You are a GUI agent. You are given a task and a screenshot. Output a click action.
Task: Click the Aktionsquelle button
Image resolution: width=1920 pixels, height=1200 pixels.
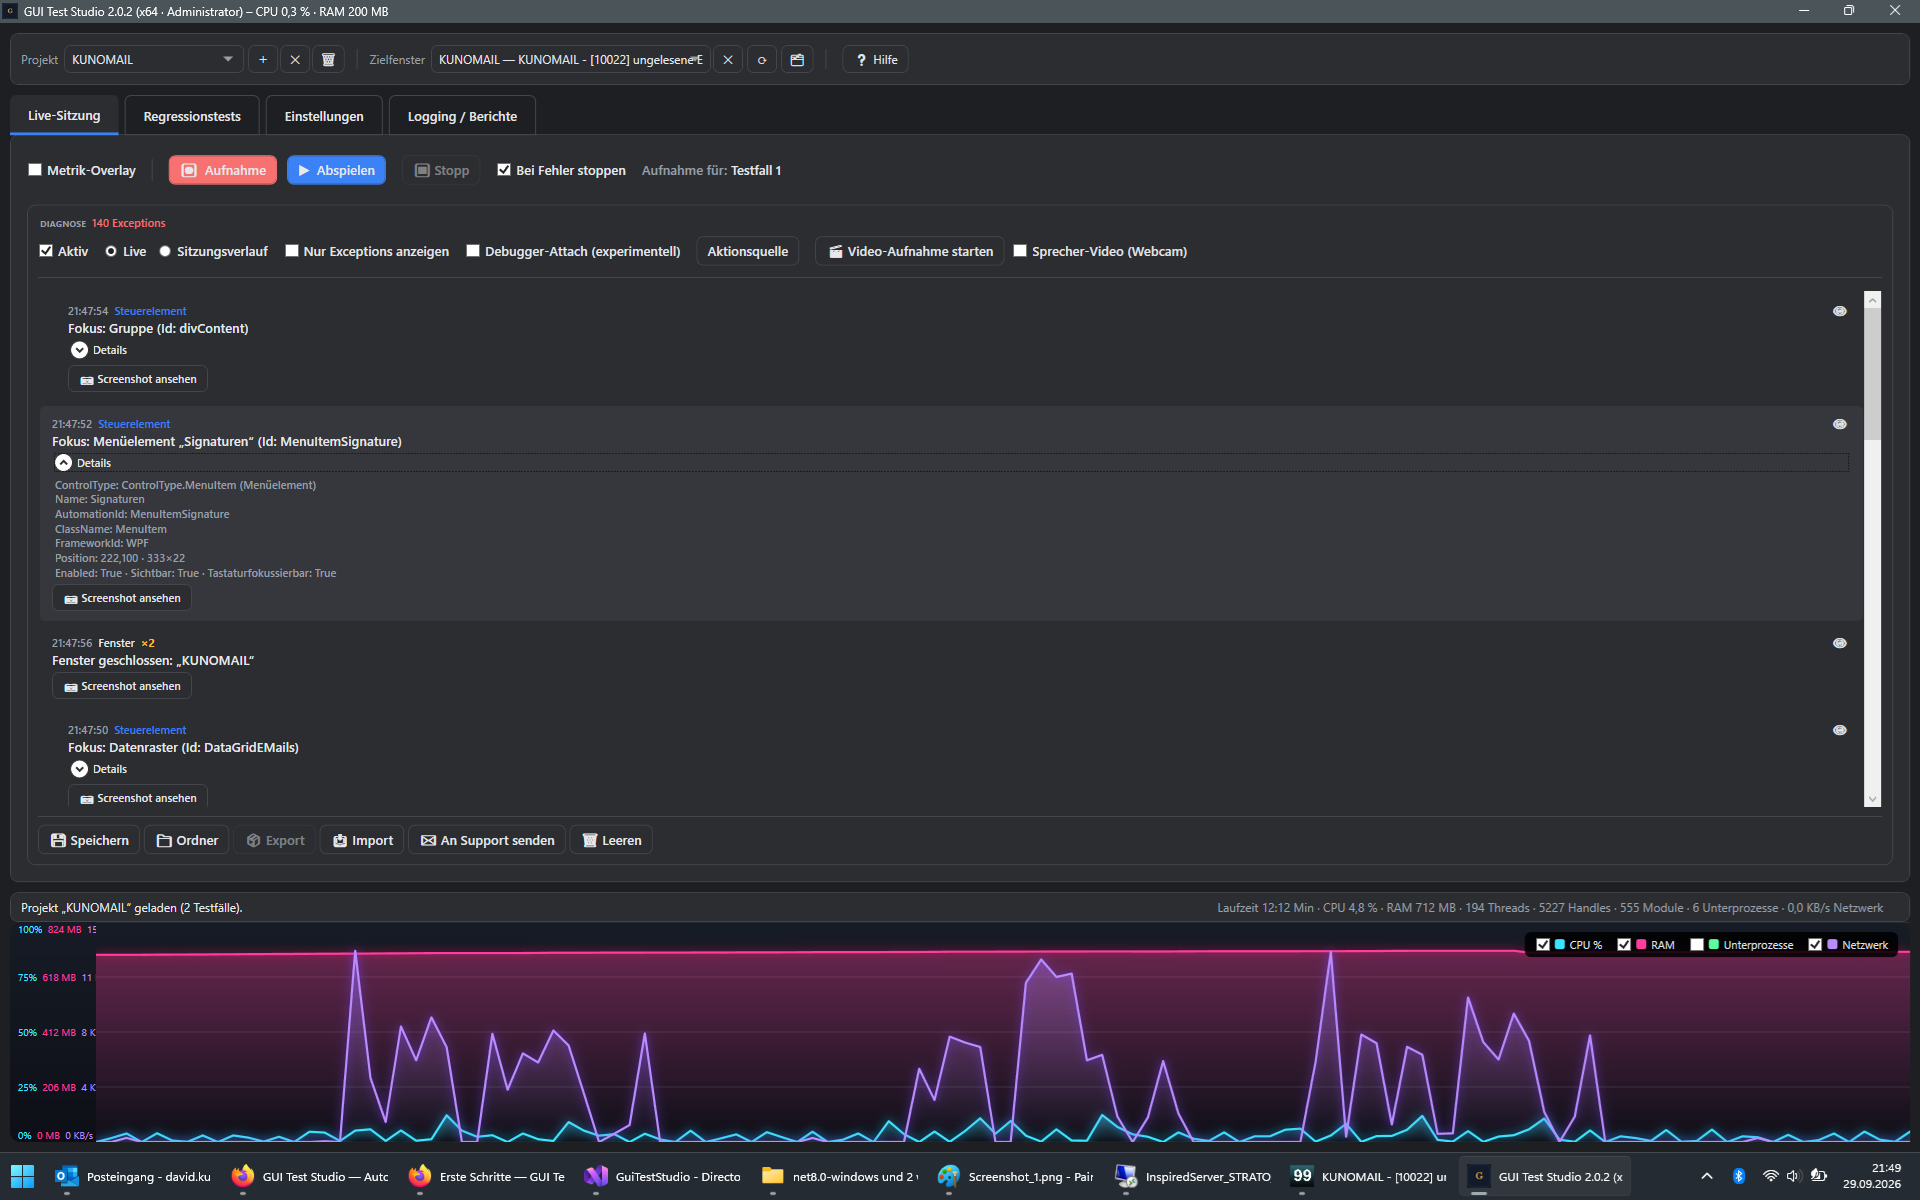pos(748,251)
